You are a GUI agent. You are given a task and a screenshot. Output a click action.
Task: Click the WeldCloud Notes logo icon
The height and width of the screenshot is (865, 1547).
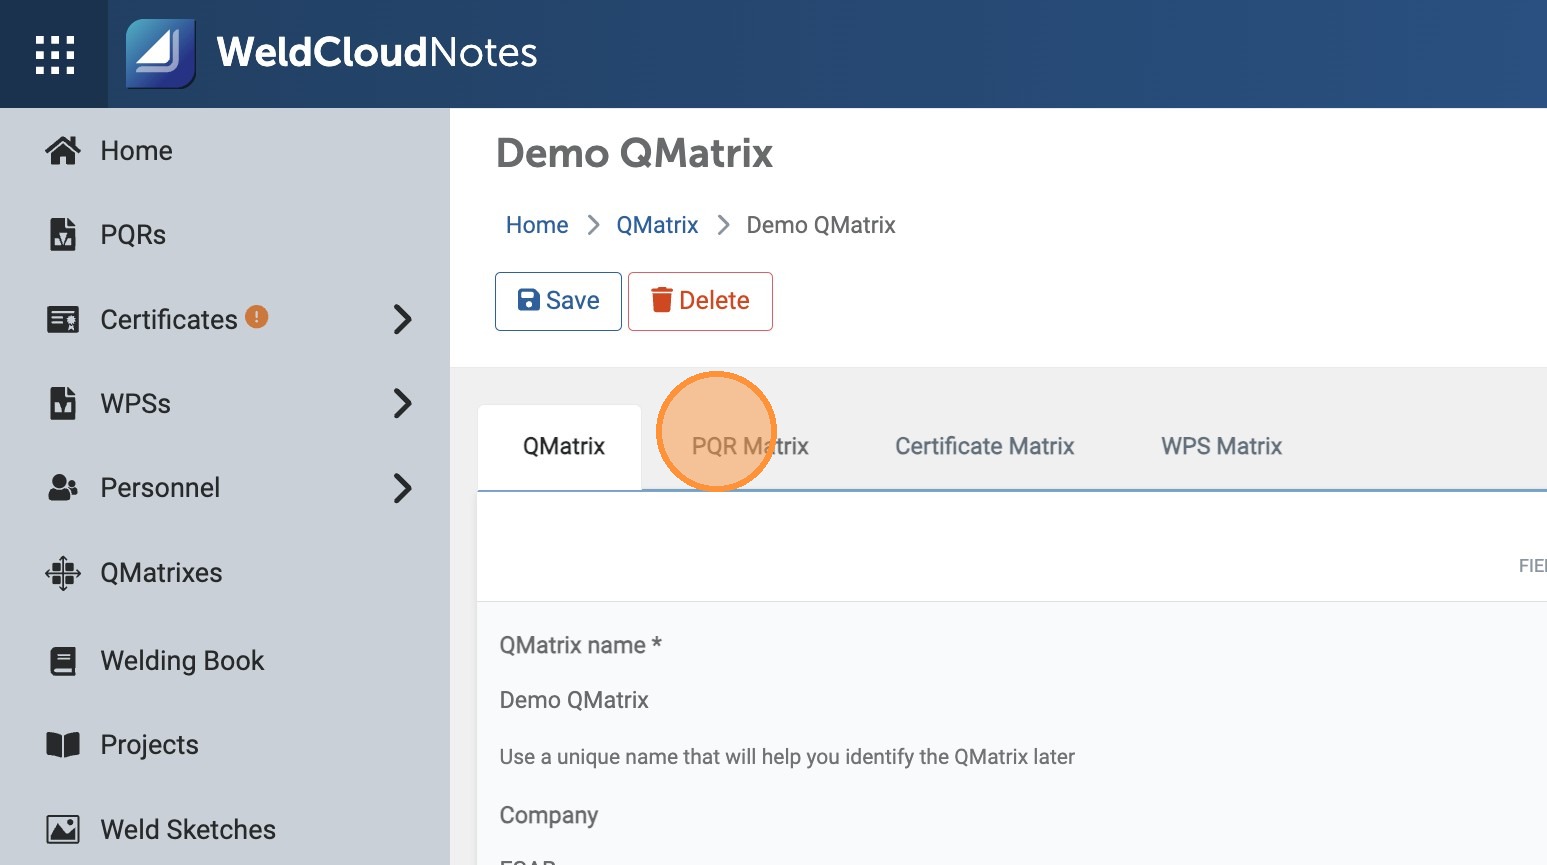tap(160, 54)
